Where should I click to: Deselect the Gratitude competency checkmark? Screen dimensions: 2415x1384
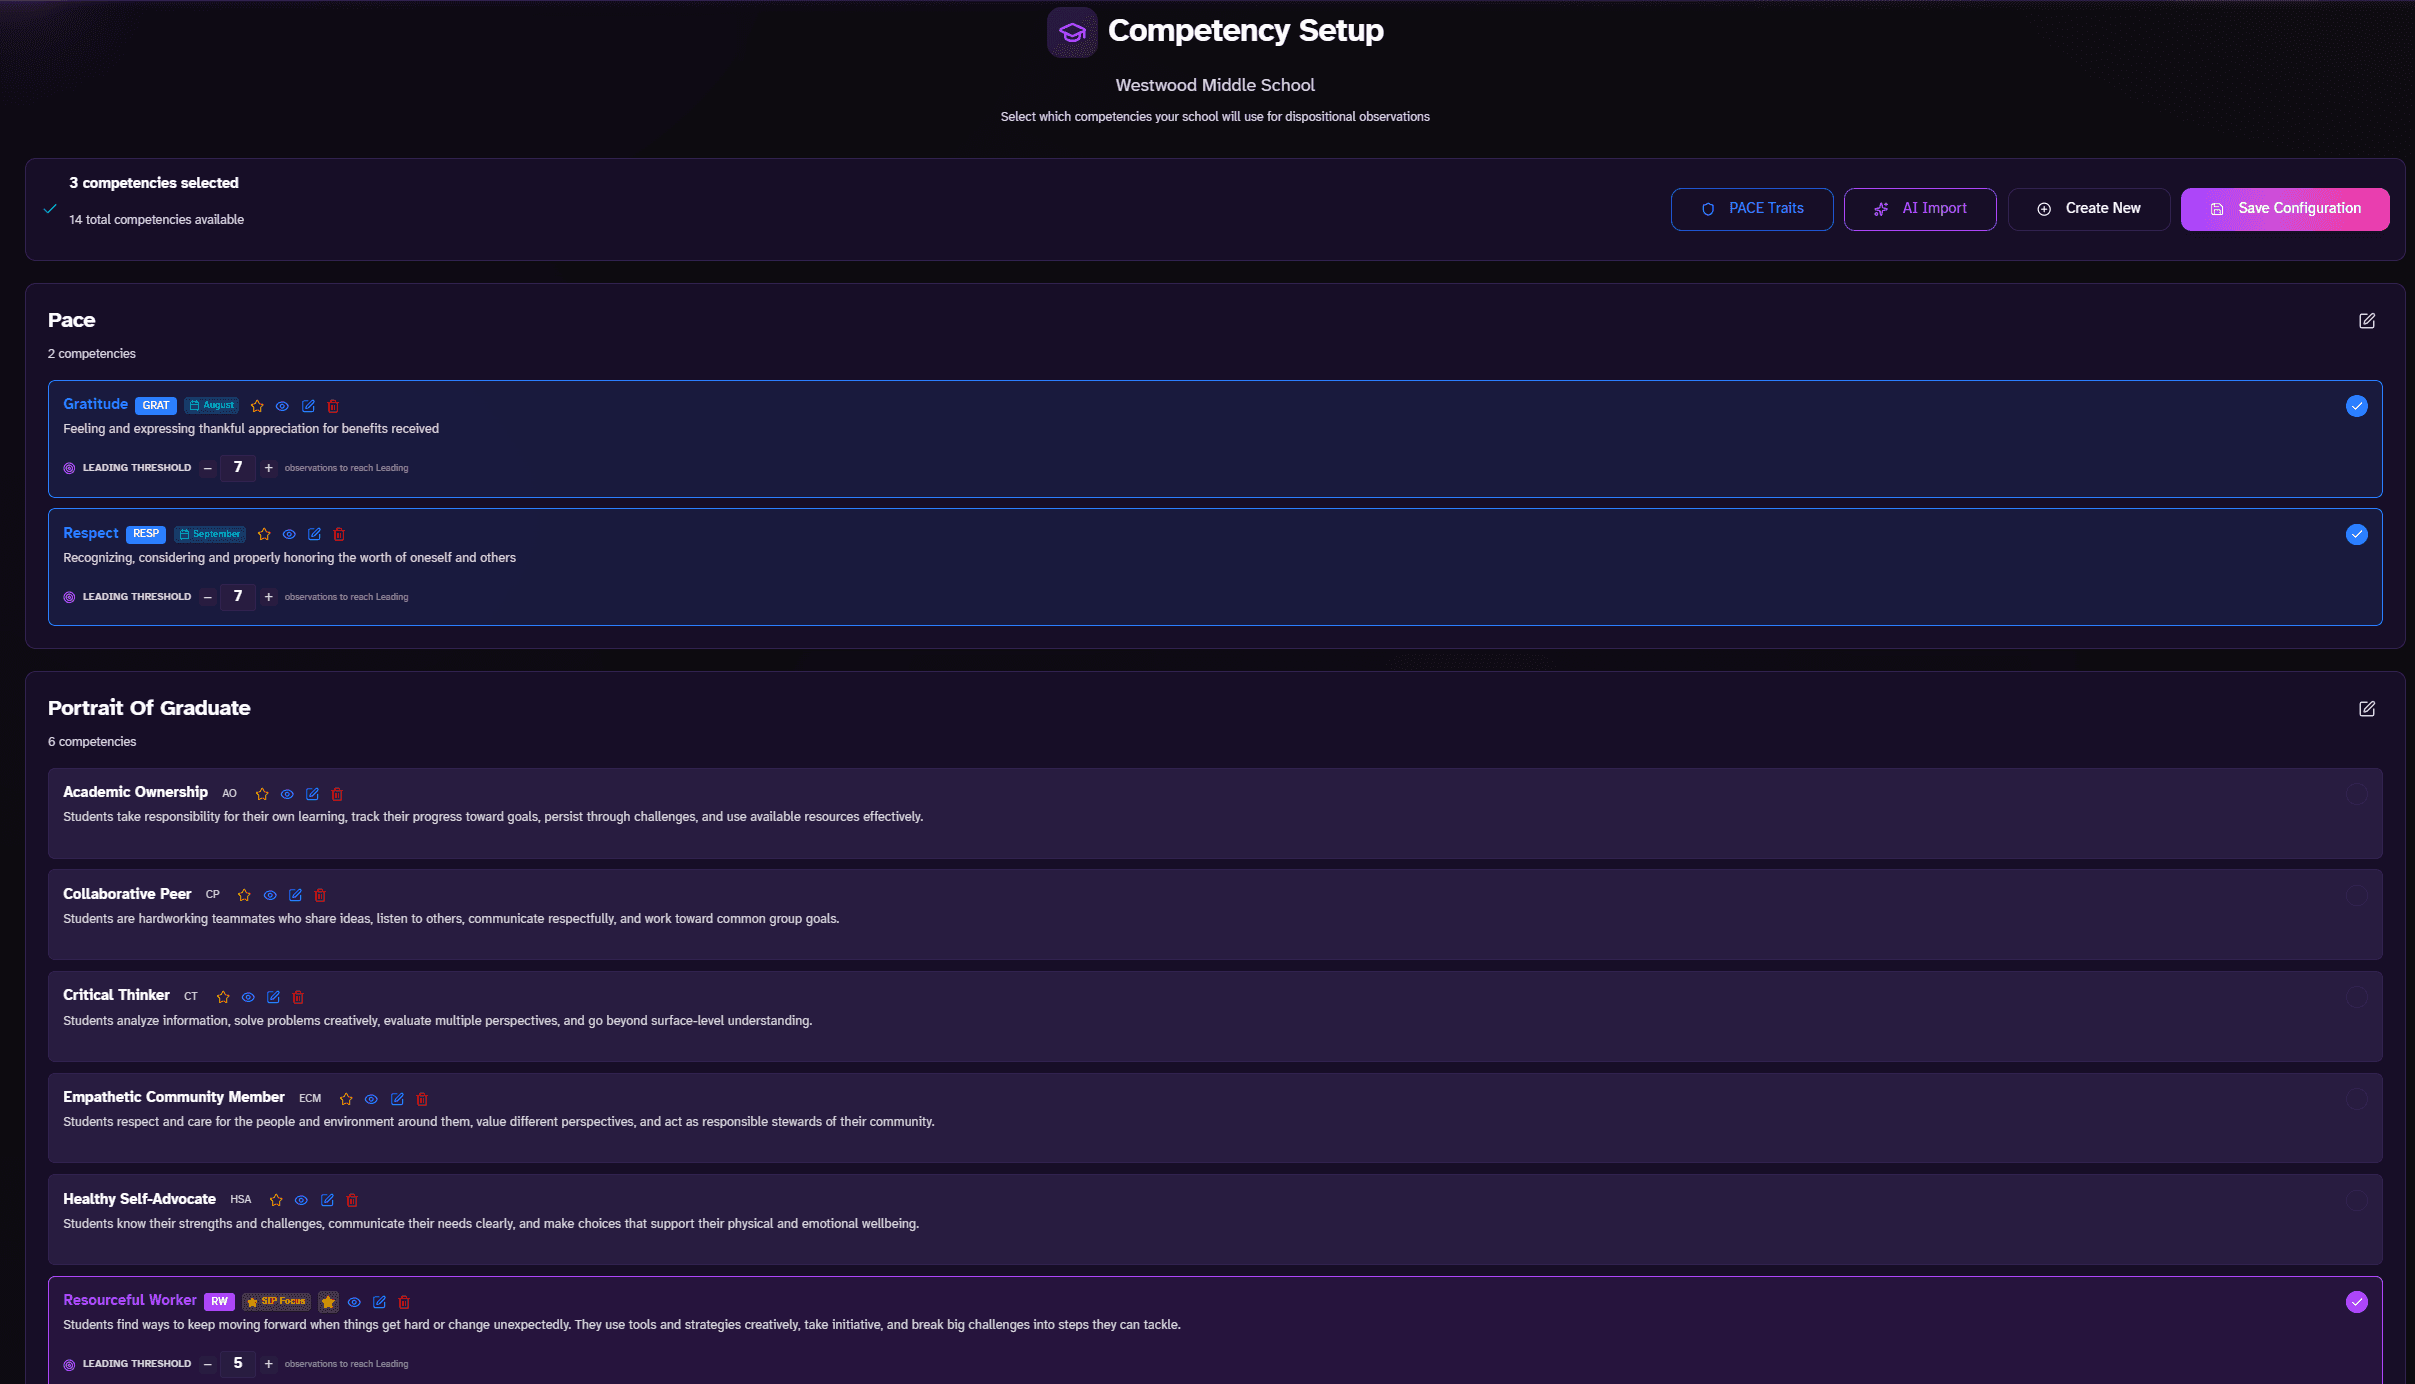click(2357, 406)
